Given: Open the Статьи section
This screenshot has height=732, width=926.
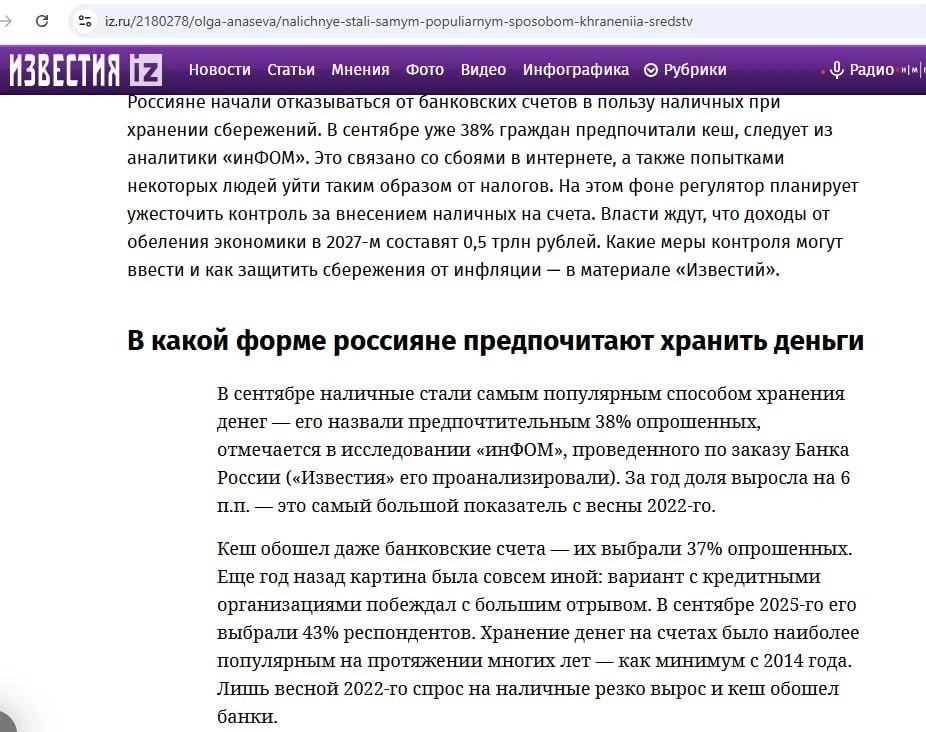Looking at the screenshot, I should coord(291,70).
